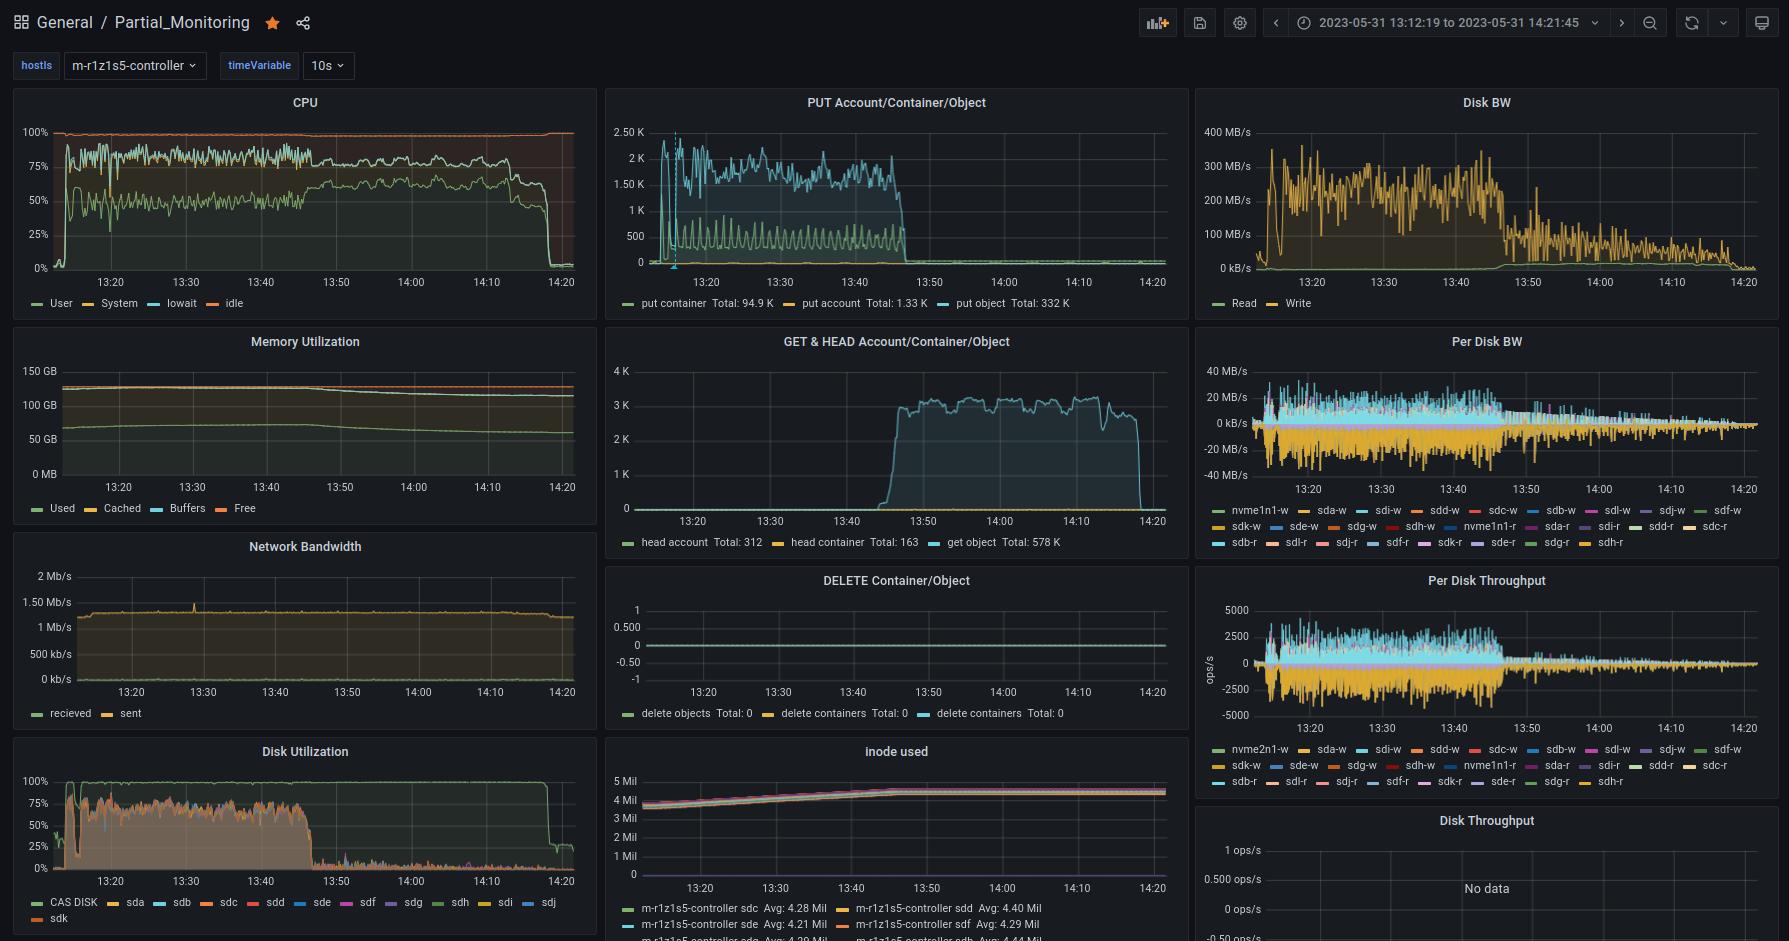Open dashboard settings gear

[x=1240, y=23]
